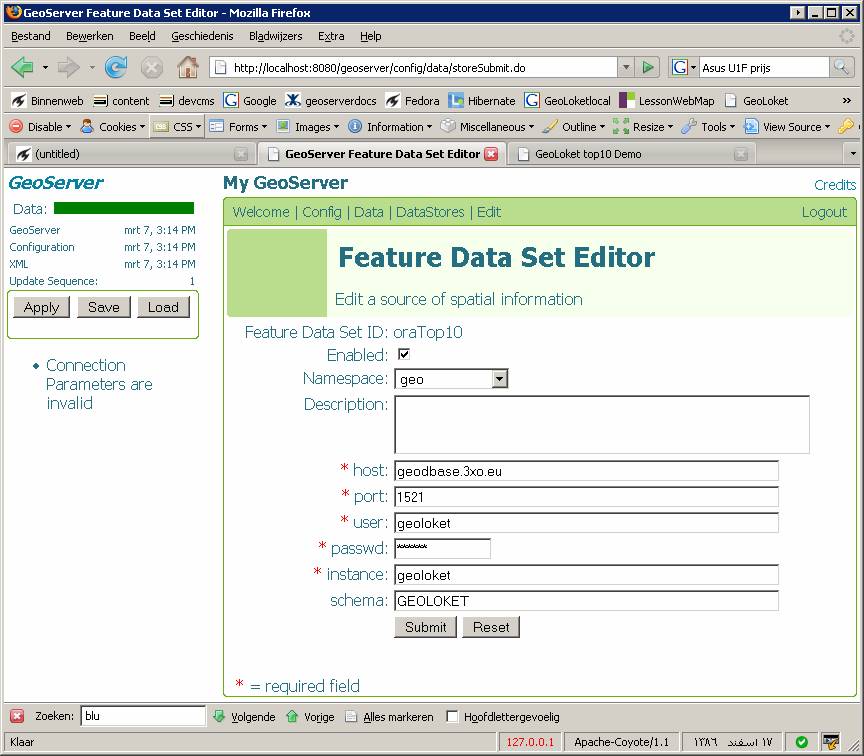Open the Beeld menu
Viewport: 864px width, 756px height.
(x=142, y=36)
